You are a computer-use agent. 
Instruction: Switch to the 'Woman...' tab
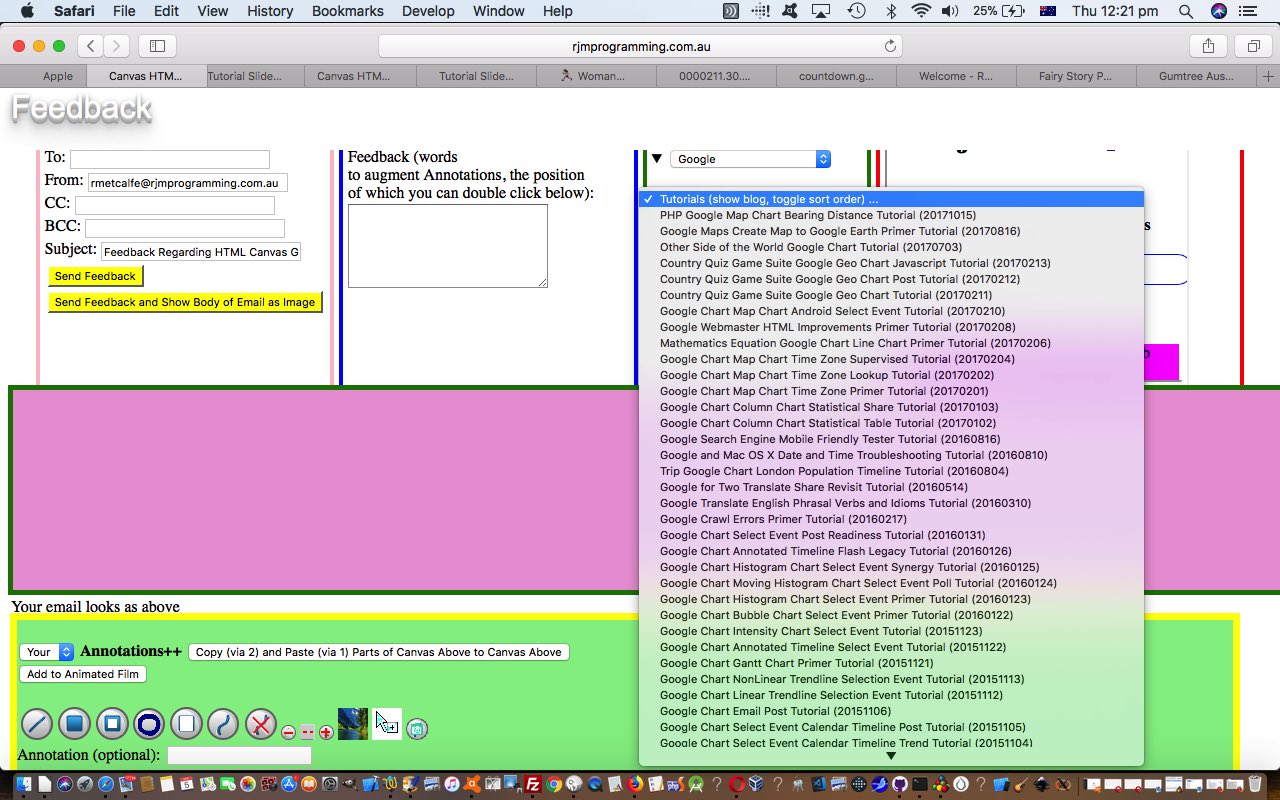click(x=595, y=76)
